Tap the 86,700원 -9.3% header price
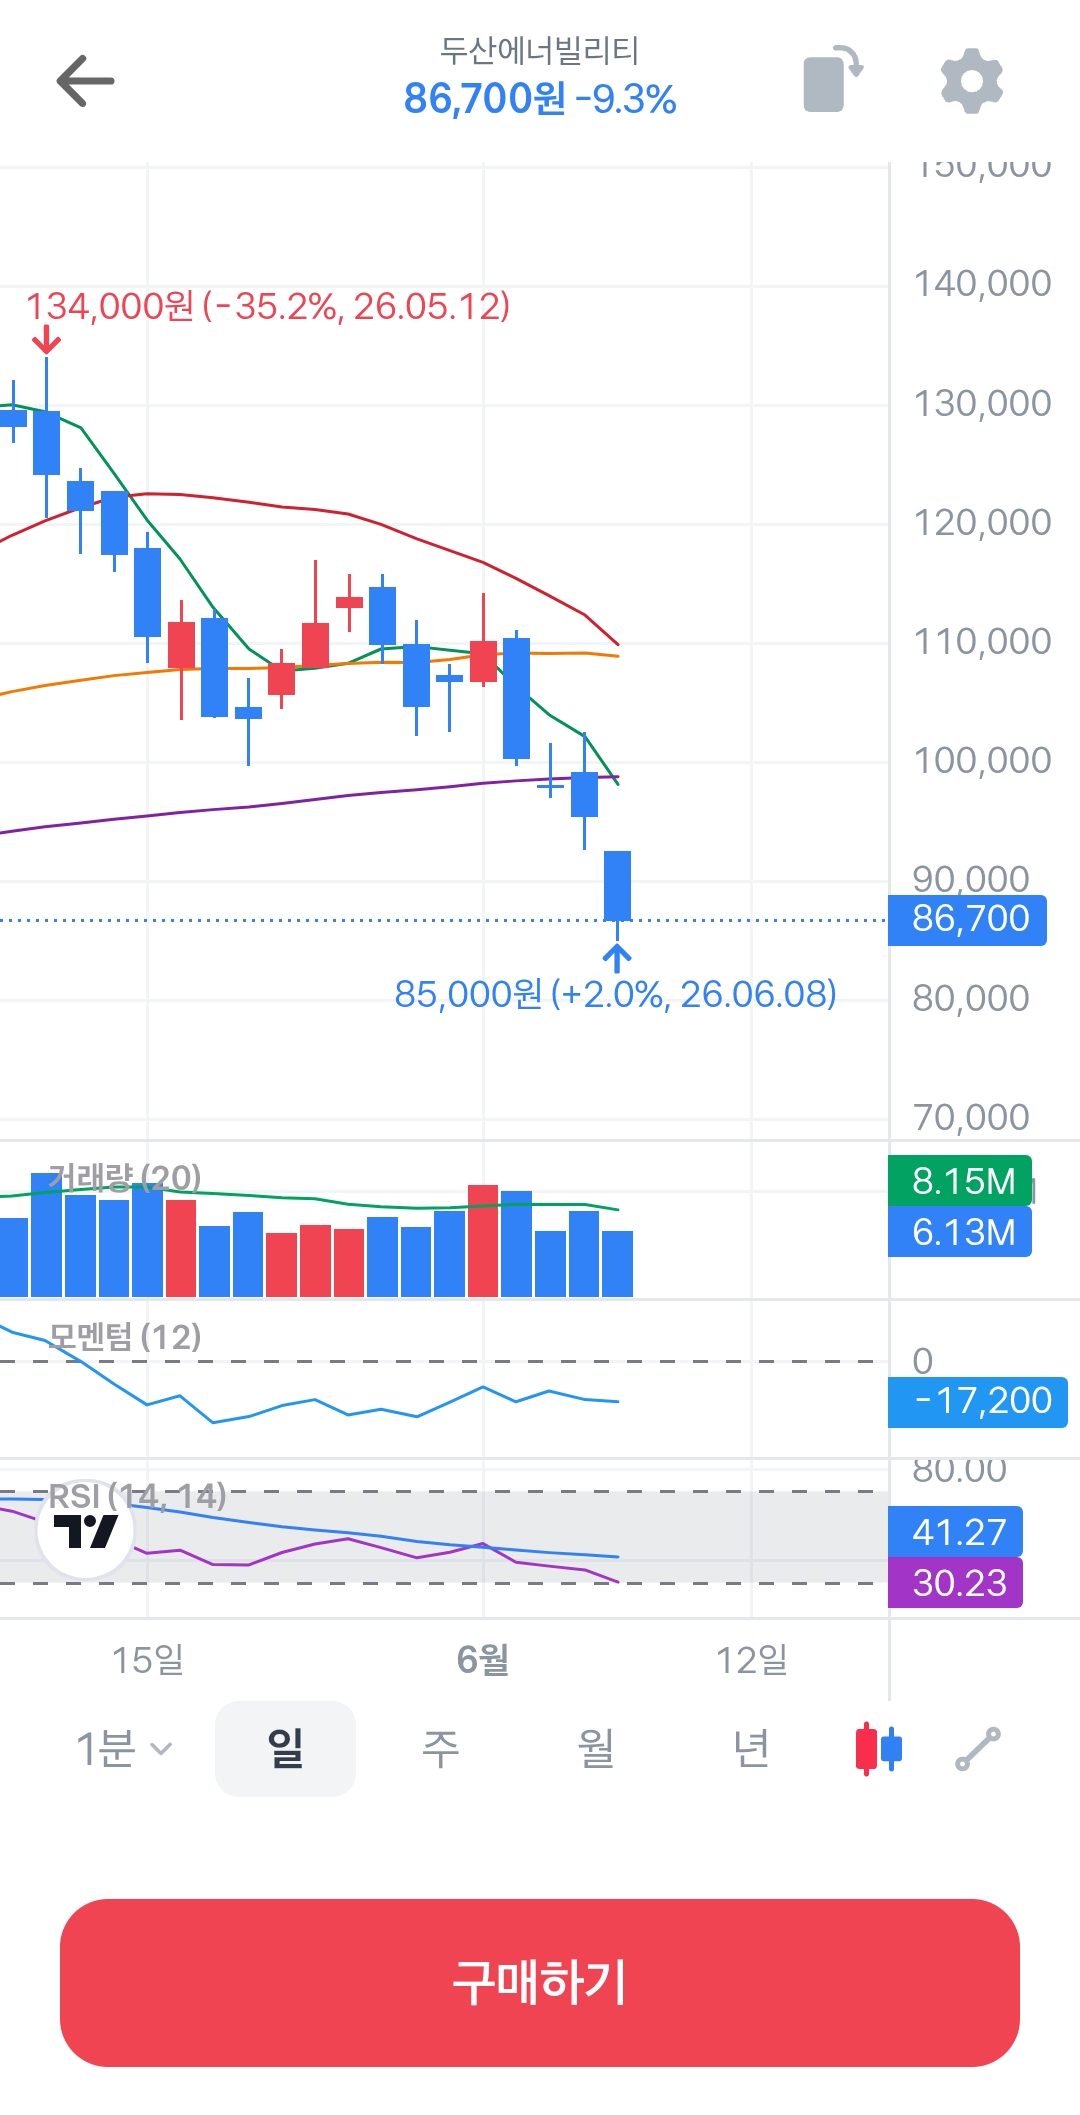Image resolution: width=1080 pixels, height=2115 pixels. [540, 99]
